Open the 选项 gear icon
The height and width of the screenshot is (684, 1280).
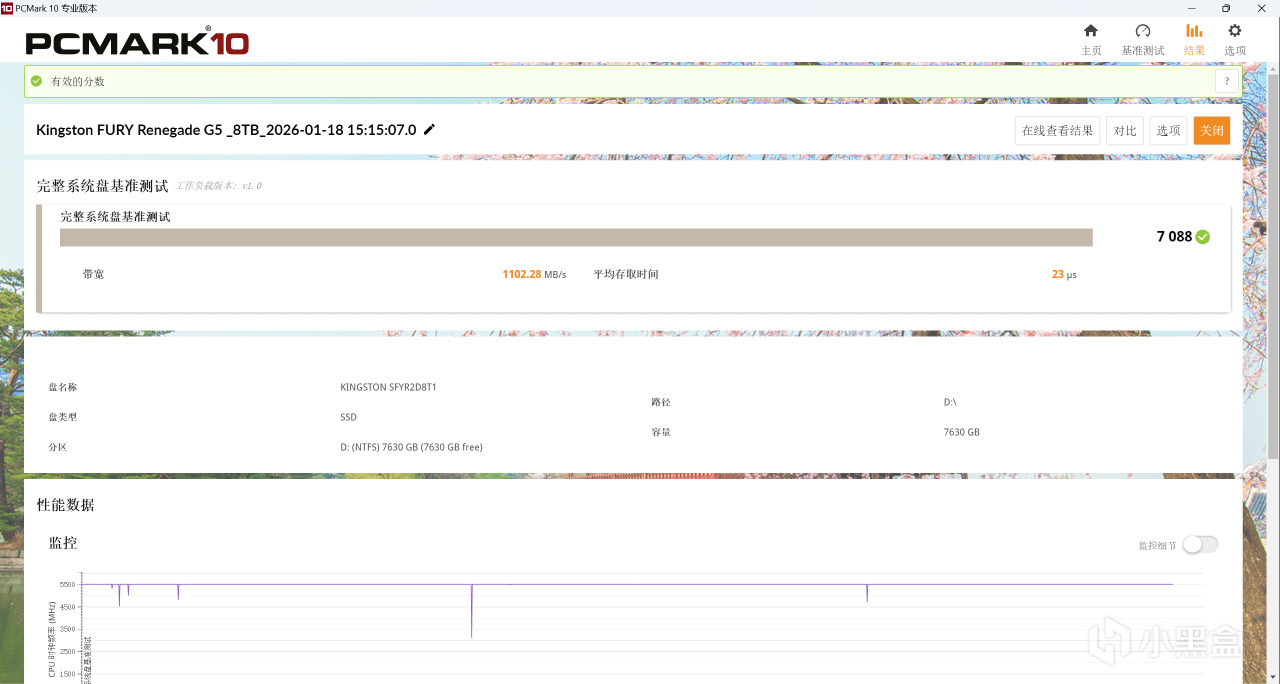[x=1235, y=31]
